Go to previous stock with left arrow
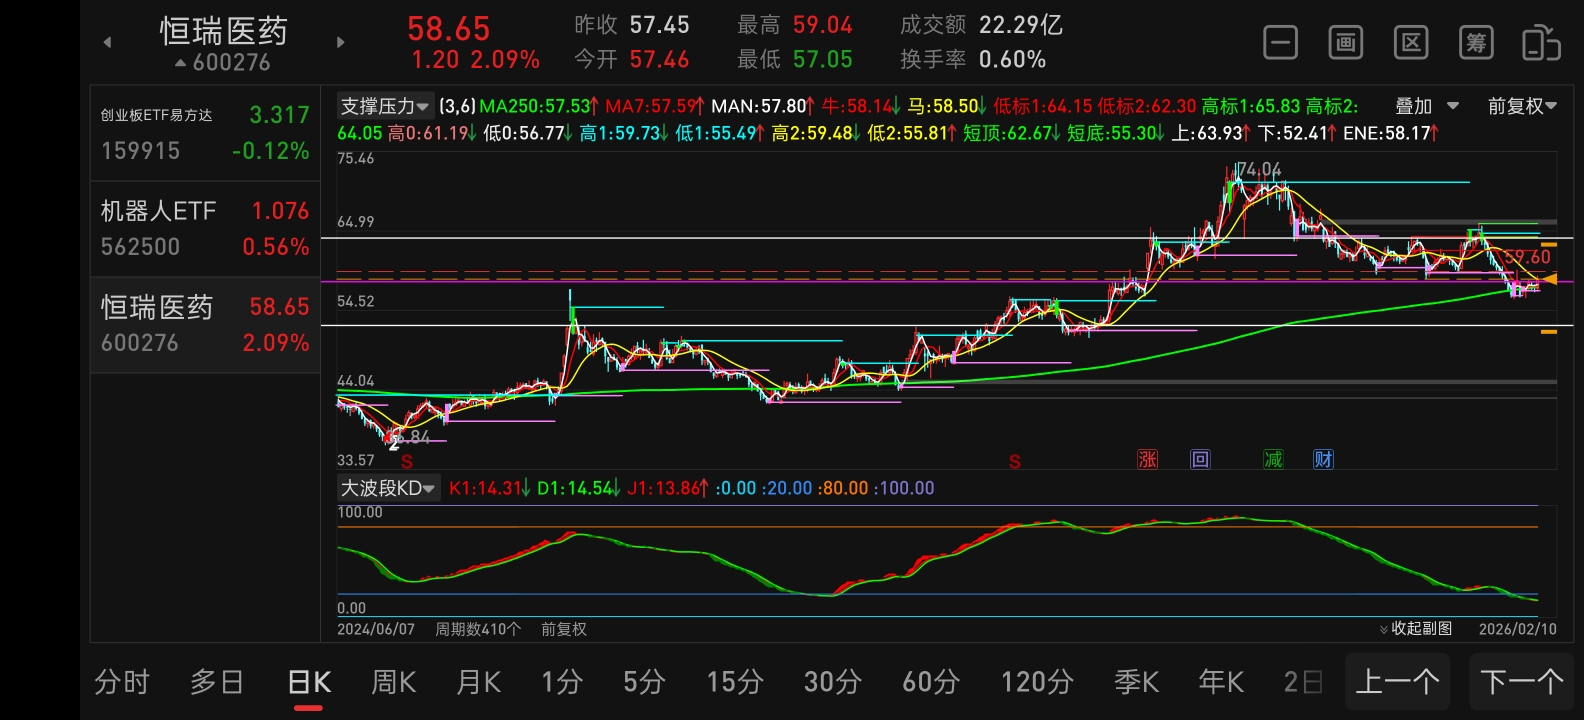 tap(107, 42)
